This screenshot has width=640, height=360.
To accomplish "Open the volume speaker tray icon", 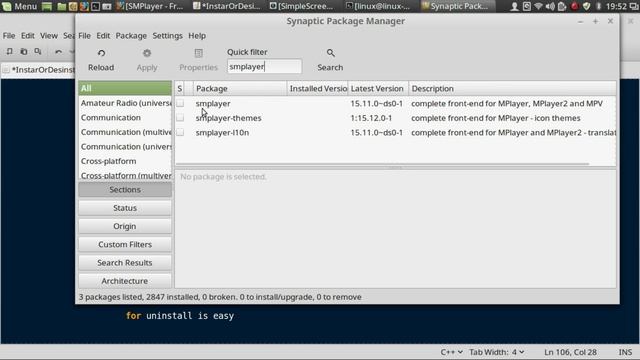I will point(550,6).
